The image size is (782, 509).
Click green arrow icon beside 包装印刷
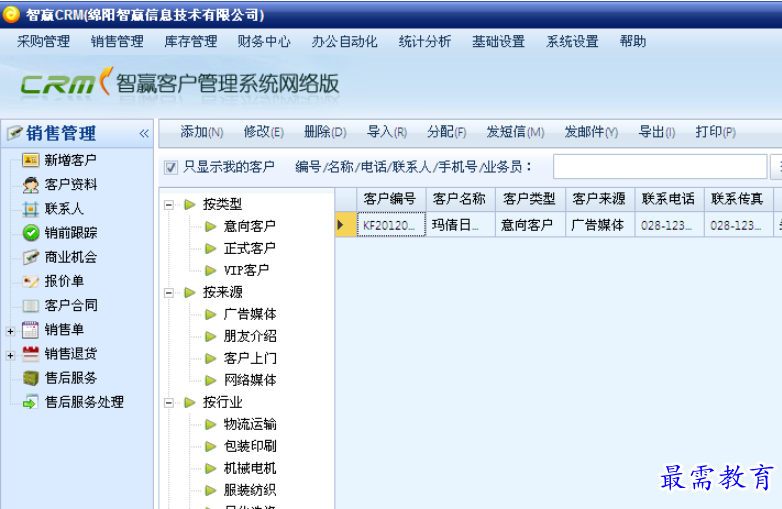tap(210, 446)
